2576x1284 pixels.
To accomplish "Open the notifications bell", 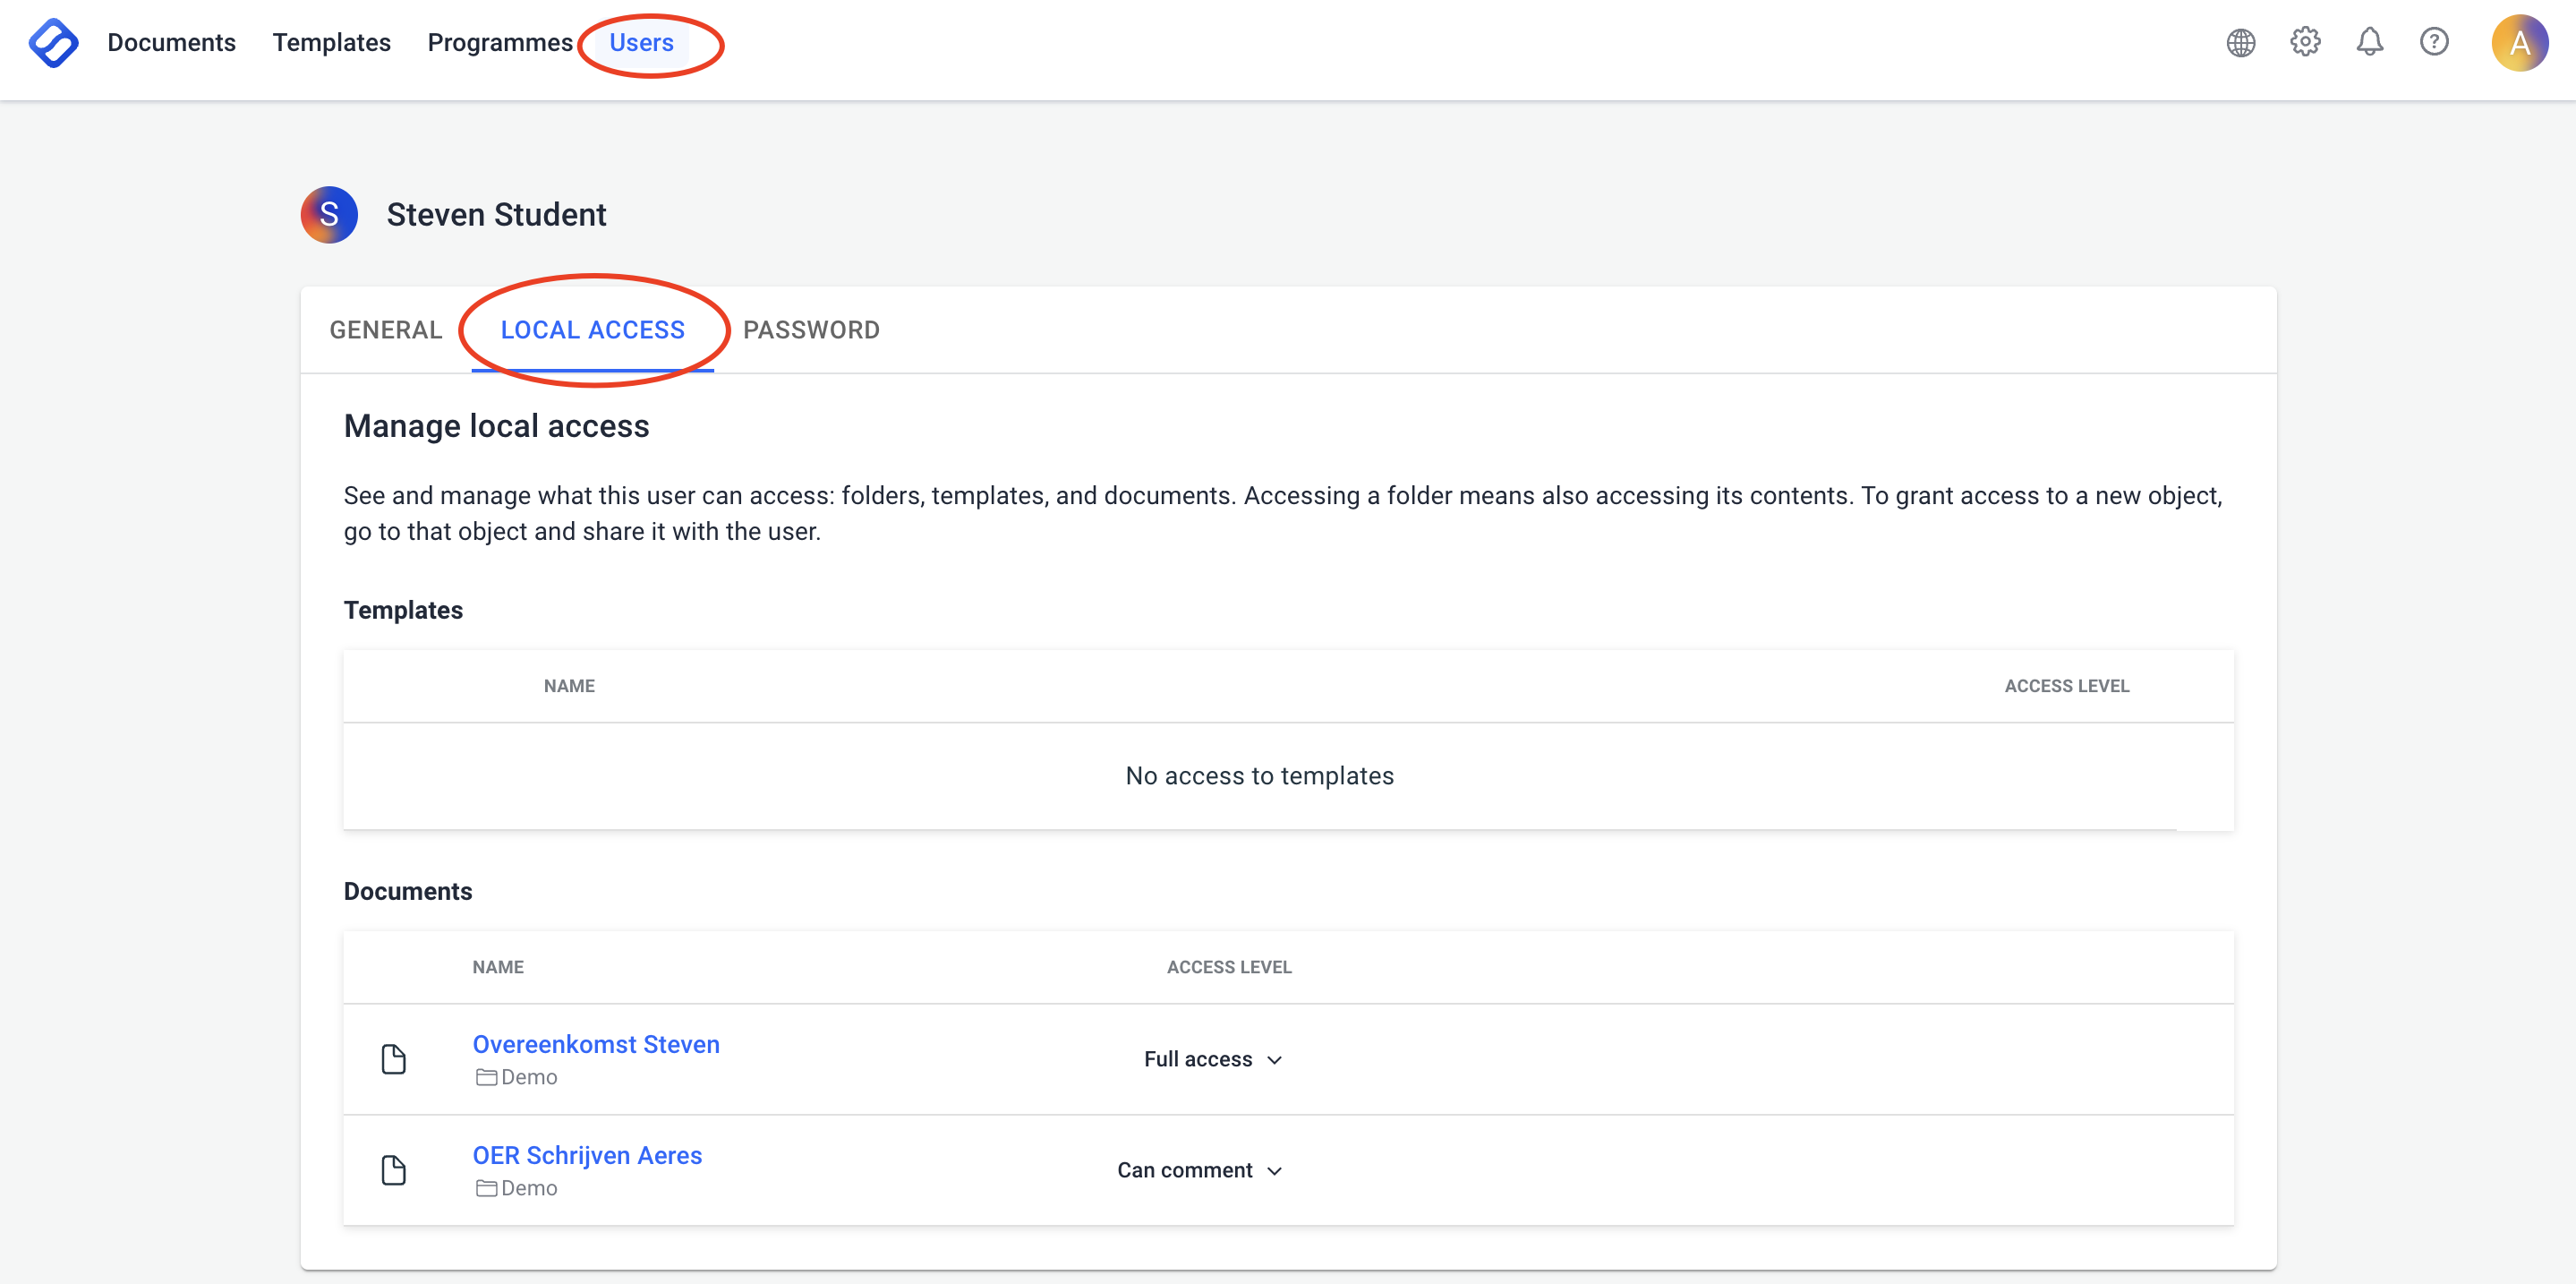I will click(x=2369, y=42).
